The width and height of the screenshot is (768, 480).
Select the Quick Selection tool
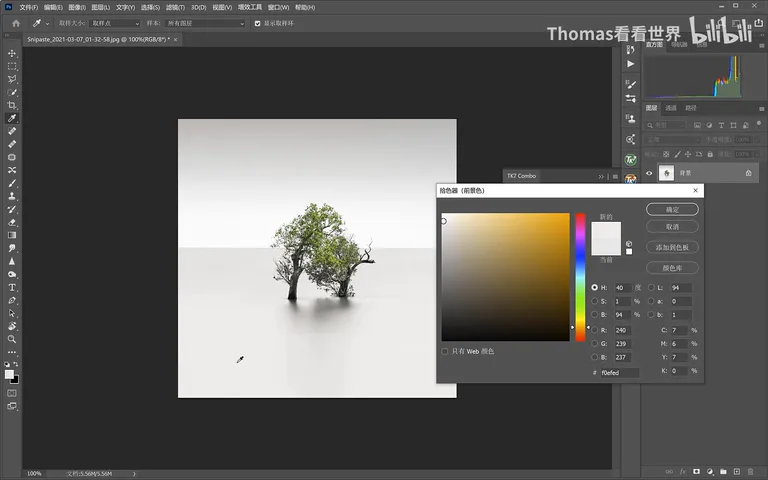pyautogui.click(x=12, y=92)
